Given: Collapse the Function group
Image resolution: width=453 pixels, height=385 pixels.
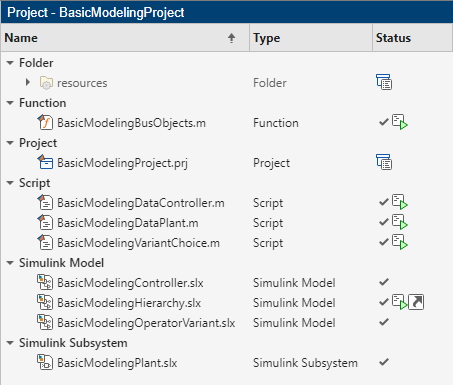Looking at the screenshot, I should click(10, 103).
